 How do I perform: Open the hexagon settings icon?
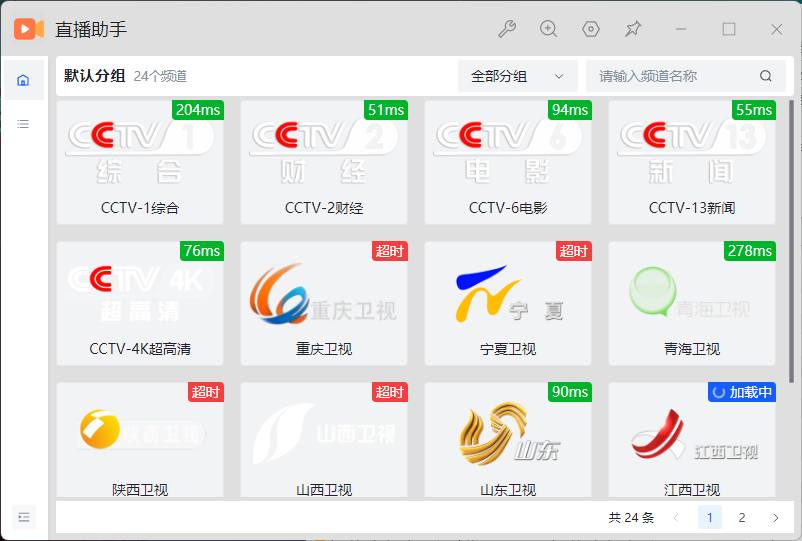pos(591,29)
